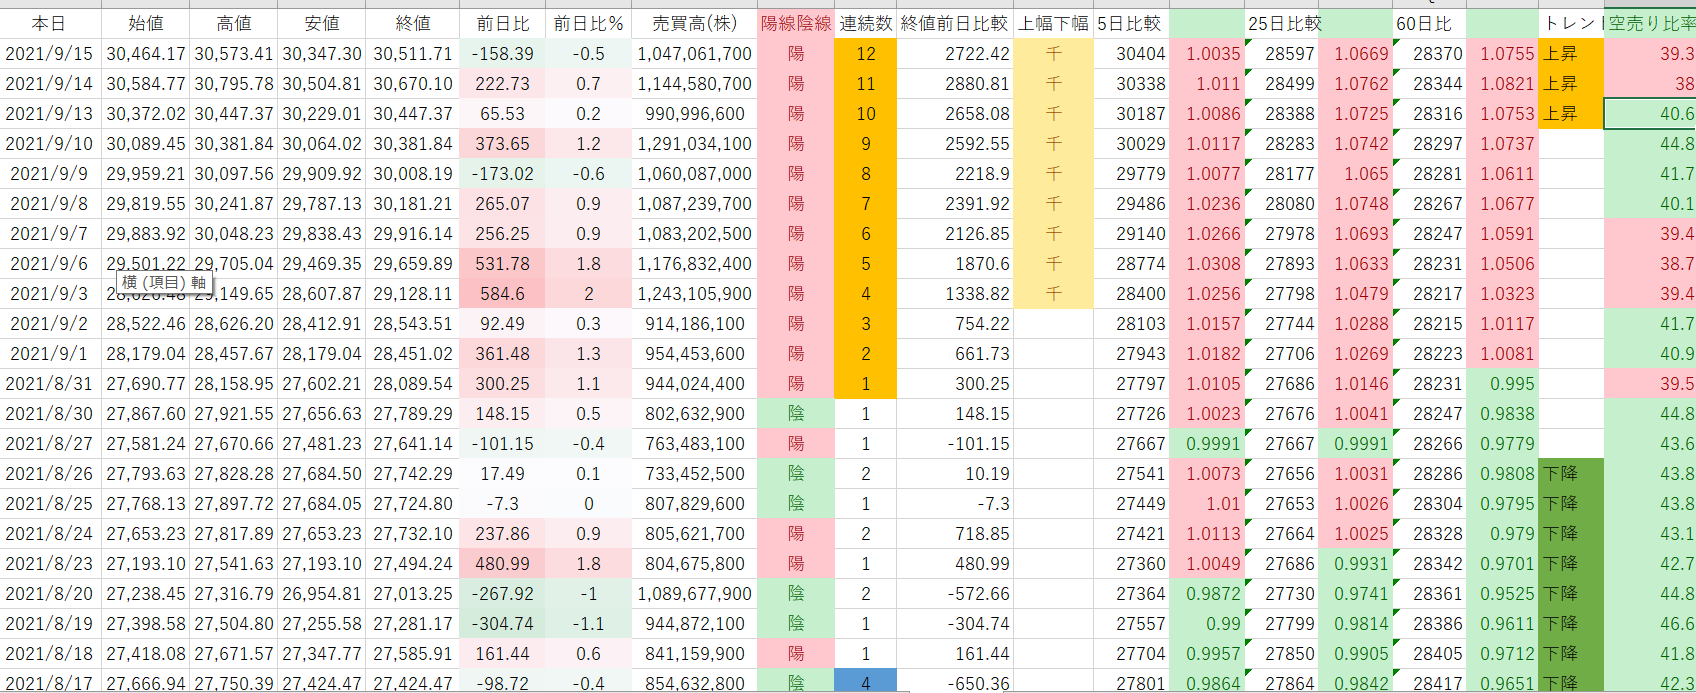Viewport: 1696px width, 693px height.
Task: Select the change cell 531.78
Action: click(x=503, y=263)
